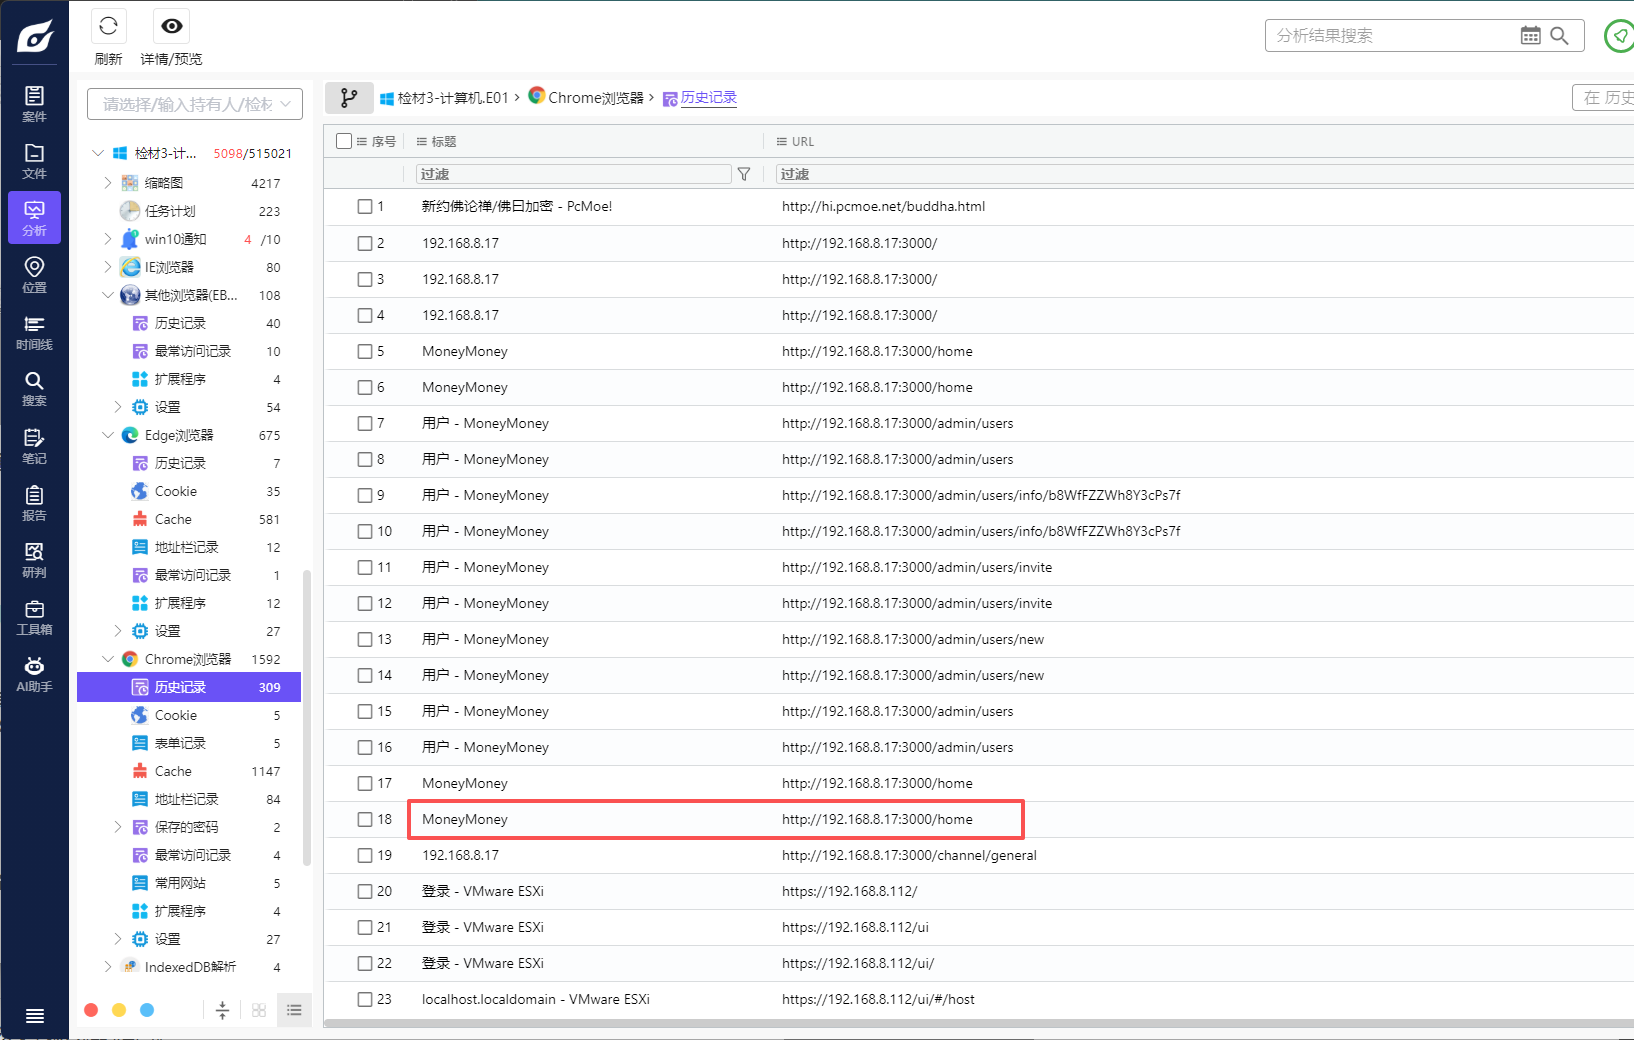
Task: Click the funnel filter icon for 标题 column
Action: [744, 174]
